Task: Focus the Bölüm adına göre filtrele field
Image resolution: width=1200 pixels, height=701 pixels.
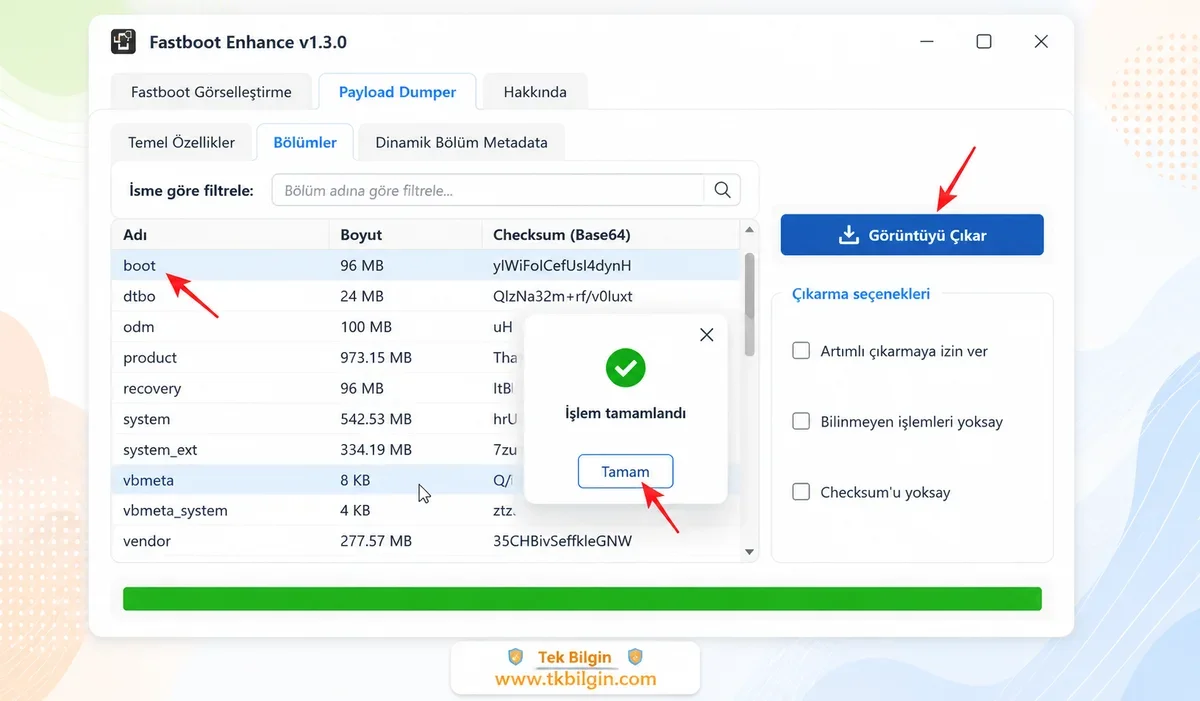Action: 488,190
